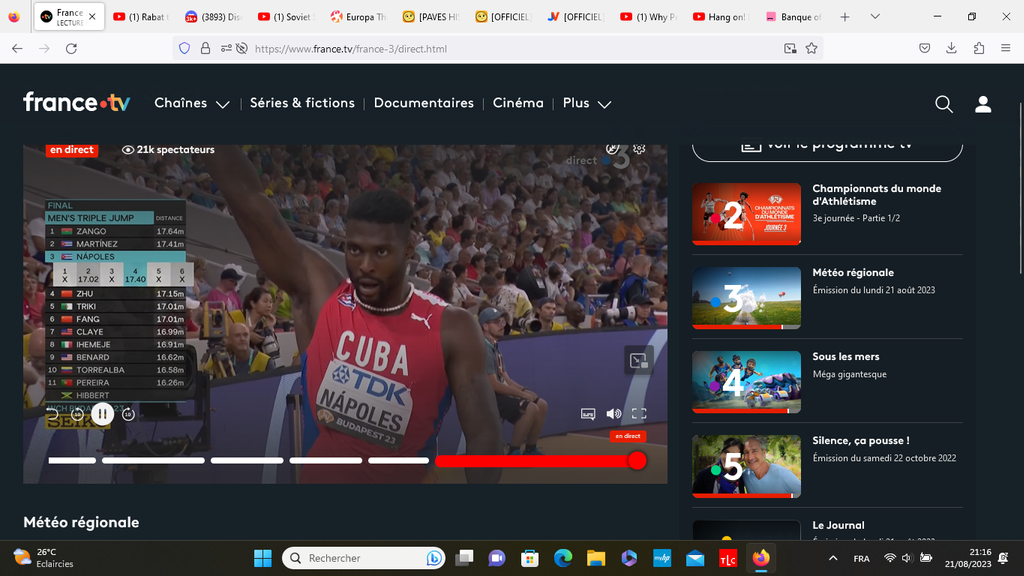1024x576 pixels.
Task: Switch video player to fullscreen
Action: (639, 414)
